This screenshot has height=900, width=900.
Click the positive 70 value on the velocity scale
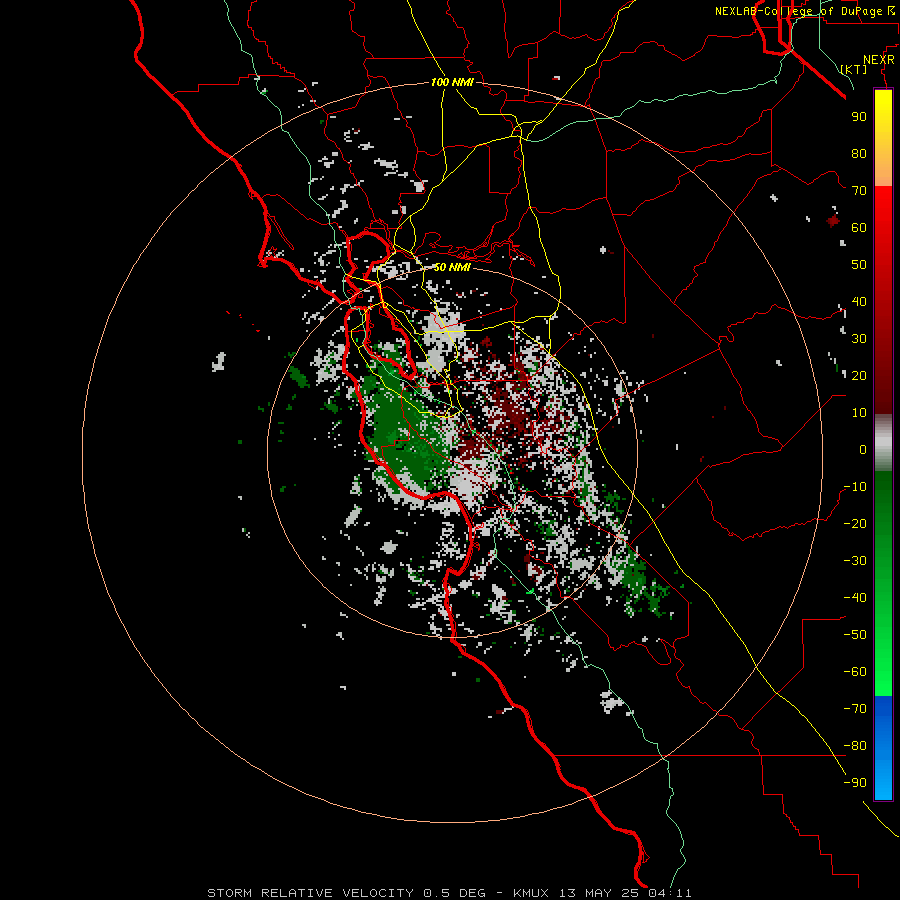click(x=859, y=191)
